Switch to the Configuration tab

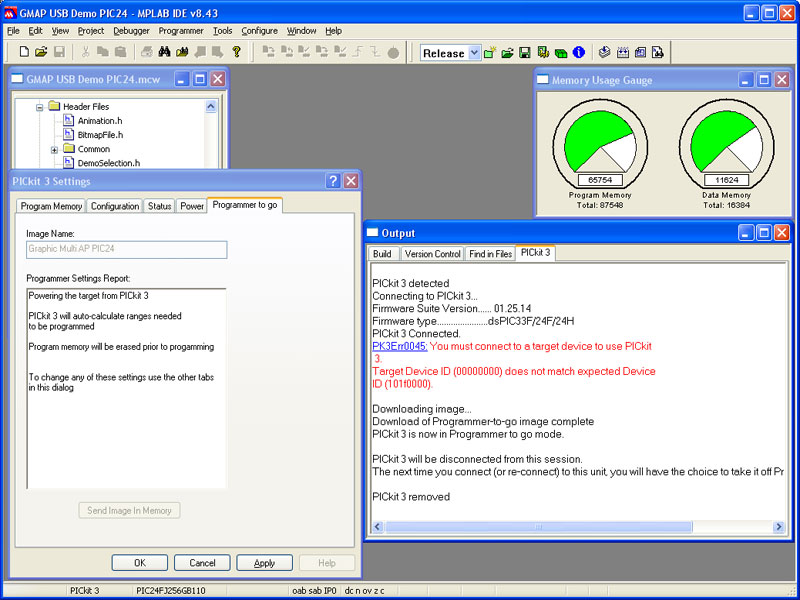point(115,206)
